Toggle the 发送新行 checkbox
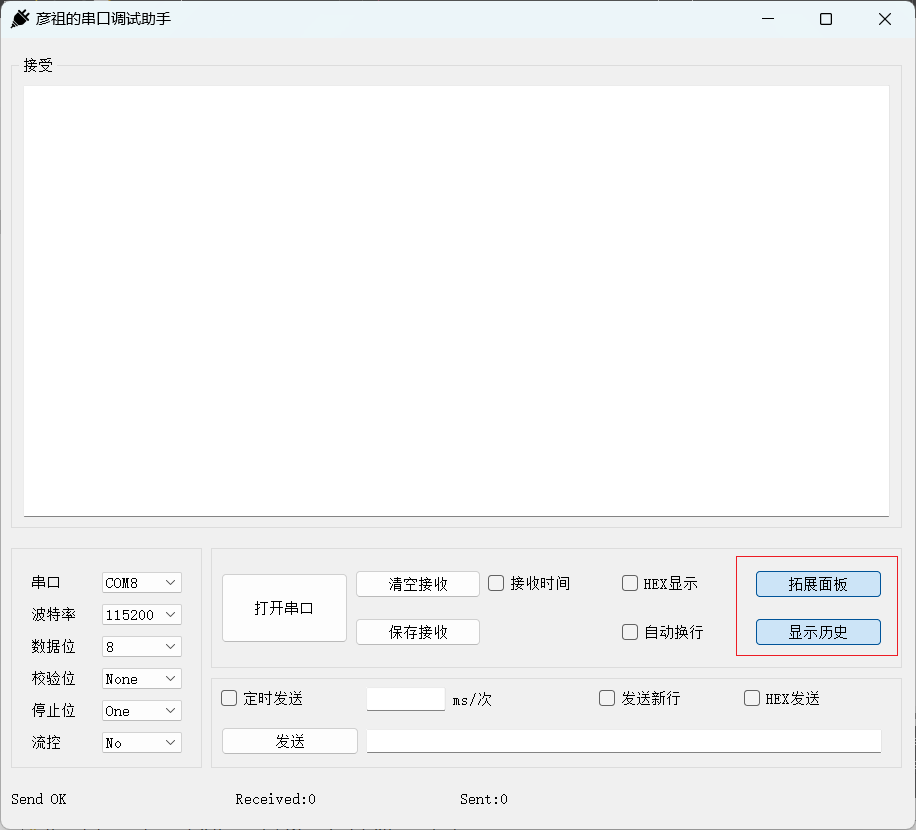 607,698
